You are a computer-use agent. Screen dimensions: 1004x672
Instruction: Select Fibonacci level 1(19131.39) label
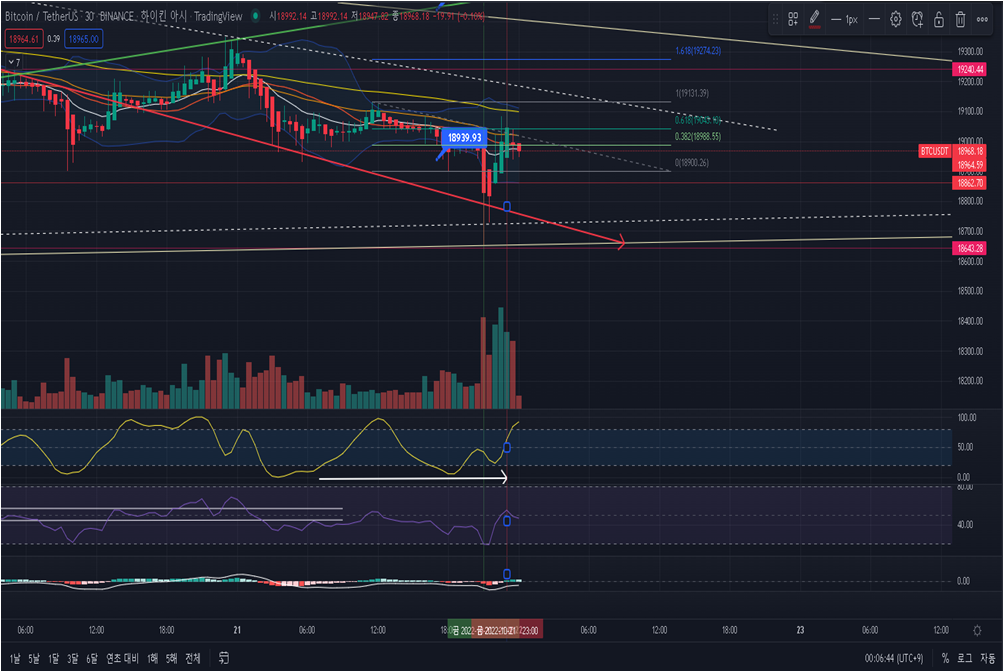pyautogui.click(x=692, y=94)
